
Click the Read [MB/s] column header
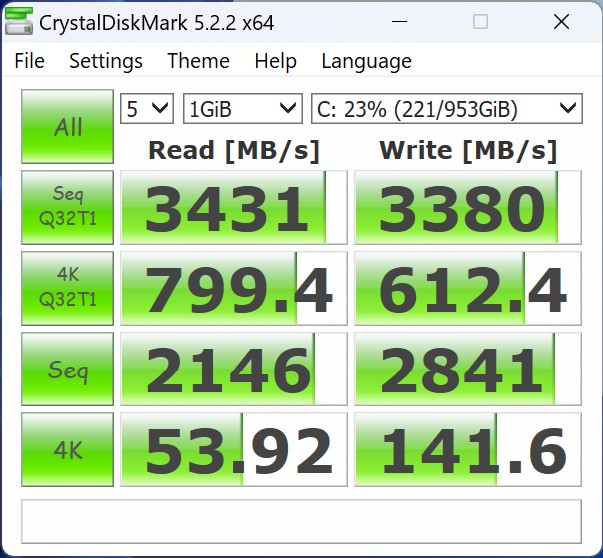pos(234,150)
